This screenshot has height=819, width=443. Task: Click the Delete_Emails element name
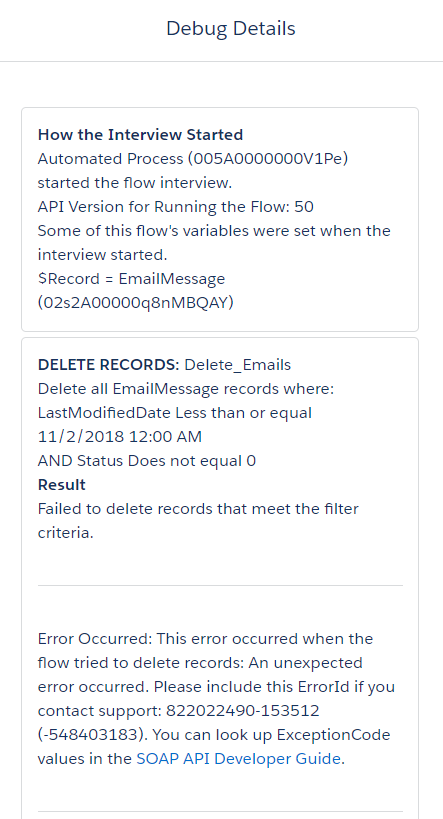coord(238,365)
